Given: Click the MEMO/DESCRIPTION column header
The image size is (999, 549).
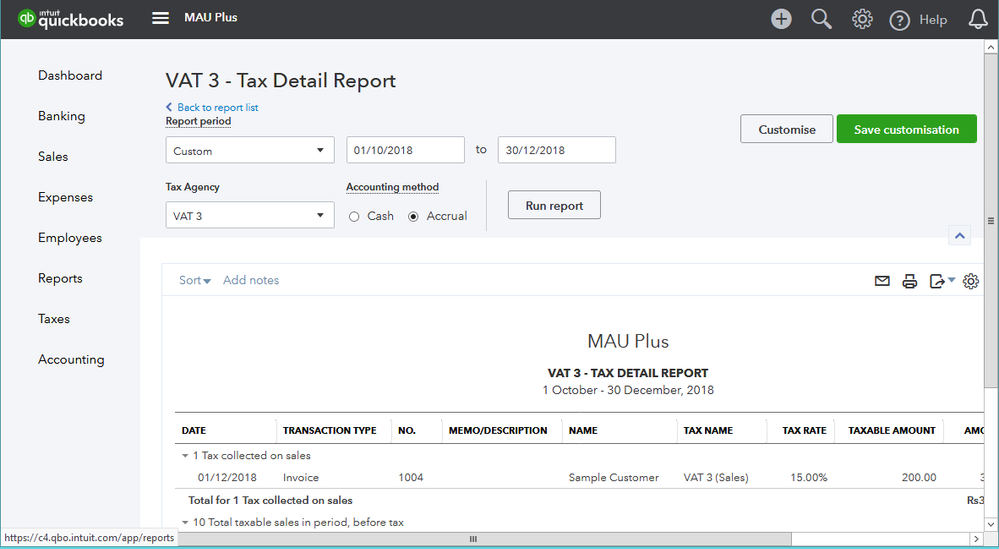Looking at the screenshot, I should (498, 431).
